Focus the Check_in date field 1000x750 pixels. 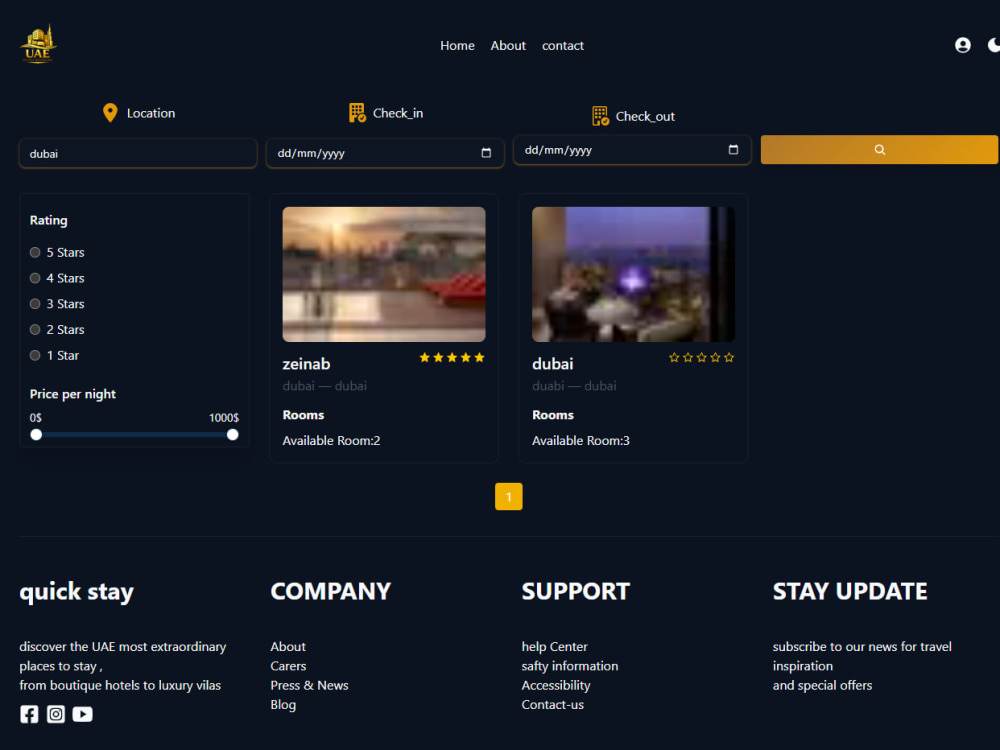(x=385, y=153)
